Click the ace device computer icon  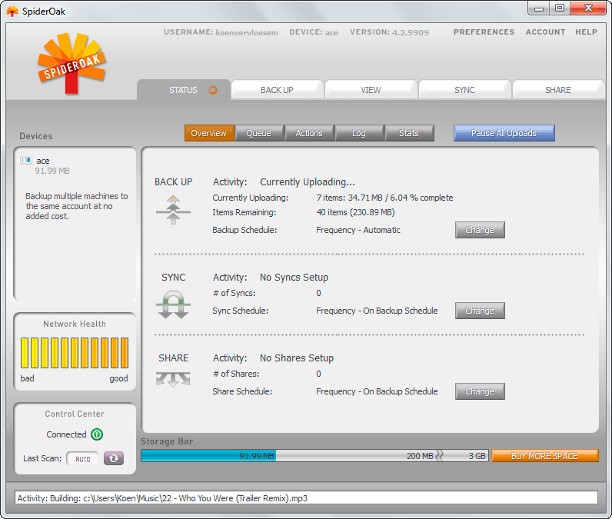(26, 160)
